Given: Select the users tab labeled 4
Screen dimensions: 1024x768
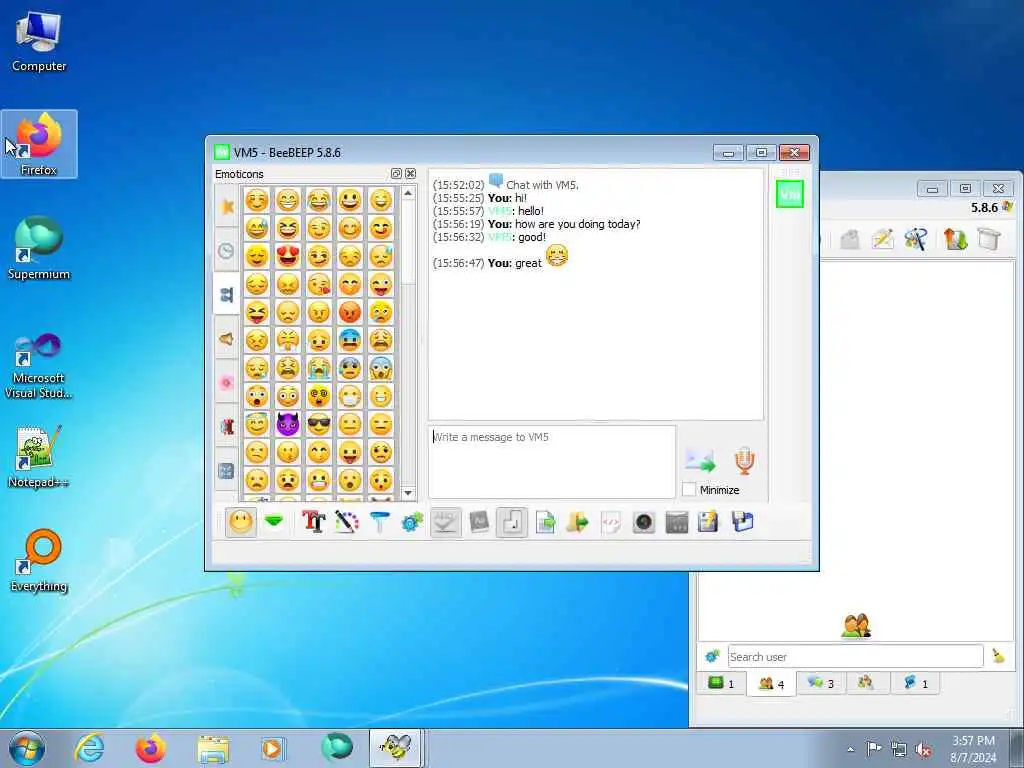Looking at the screenshot, I should coord(771,683).
